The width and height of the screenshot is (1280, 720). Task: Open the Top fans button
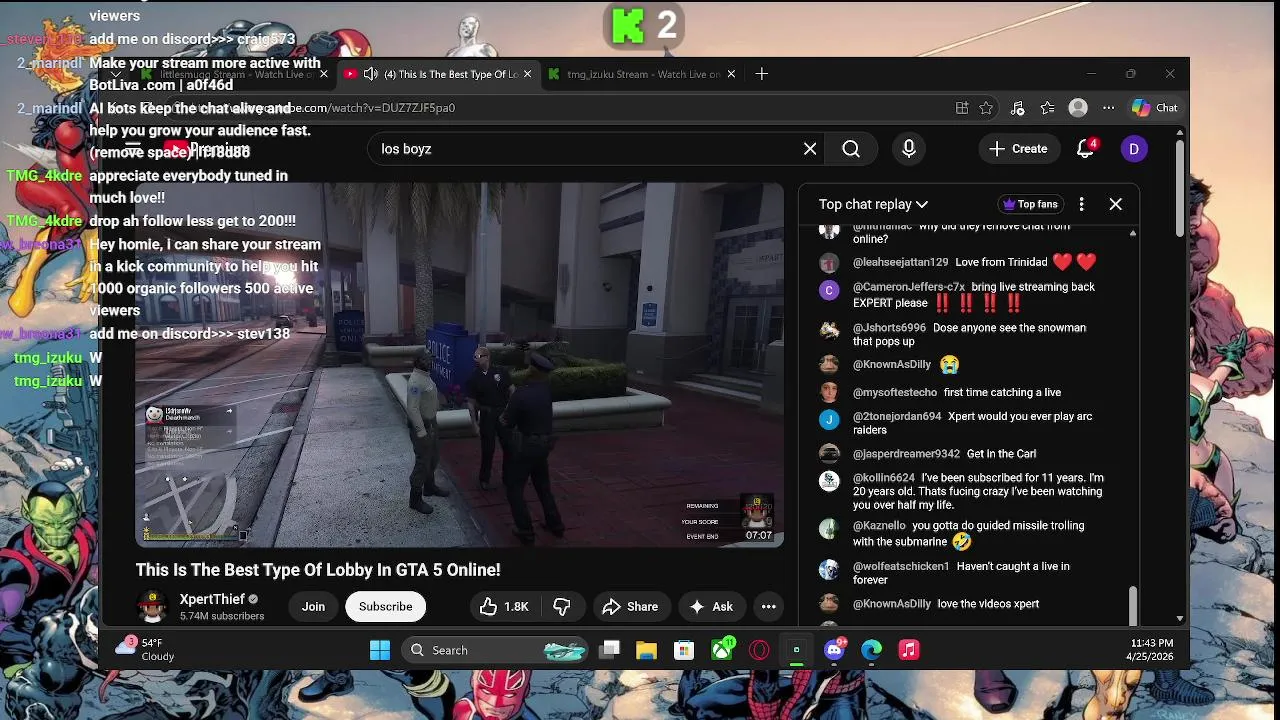(1030, 204)
